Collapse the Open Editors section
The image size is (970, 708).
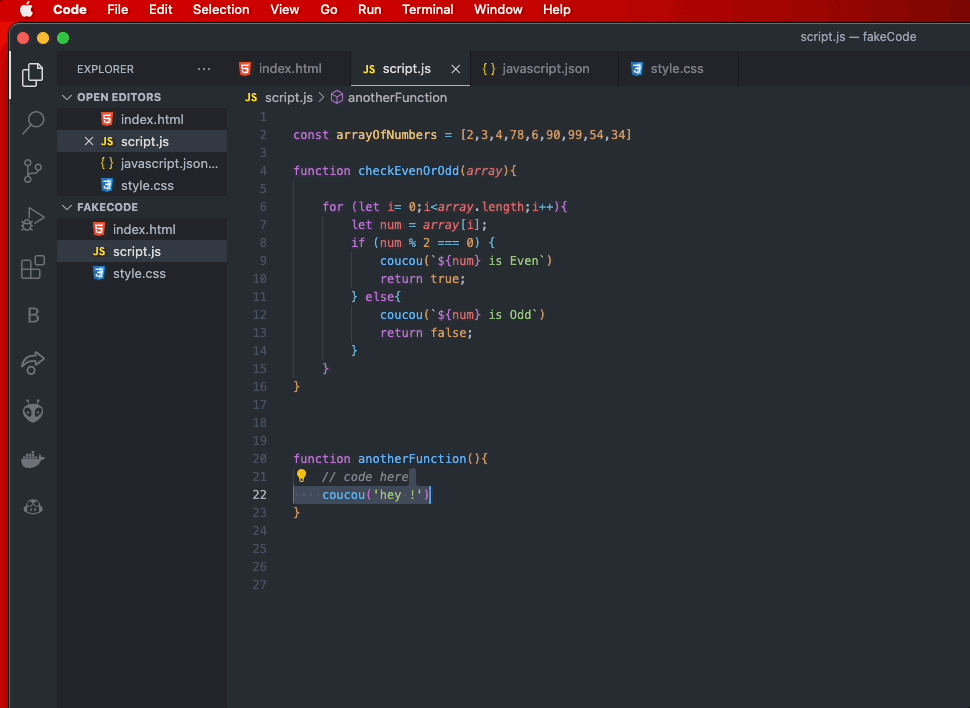pyautogui.click(x=68, y=97)
